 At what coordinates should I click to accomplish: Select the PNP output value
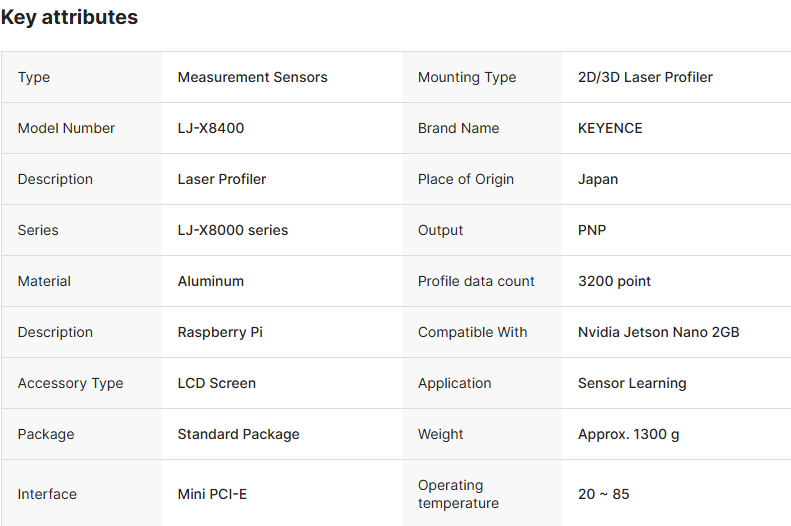coord(592,230)
